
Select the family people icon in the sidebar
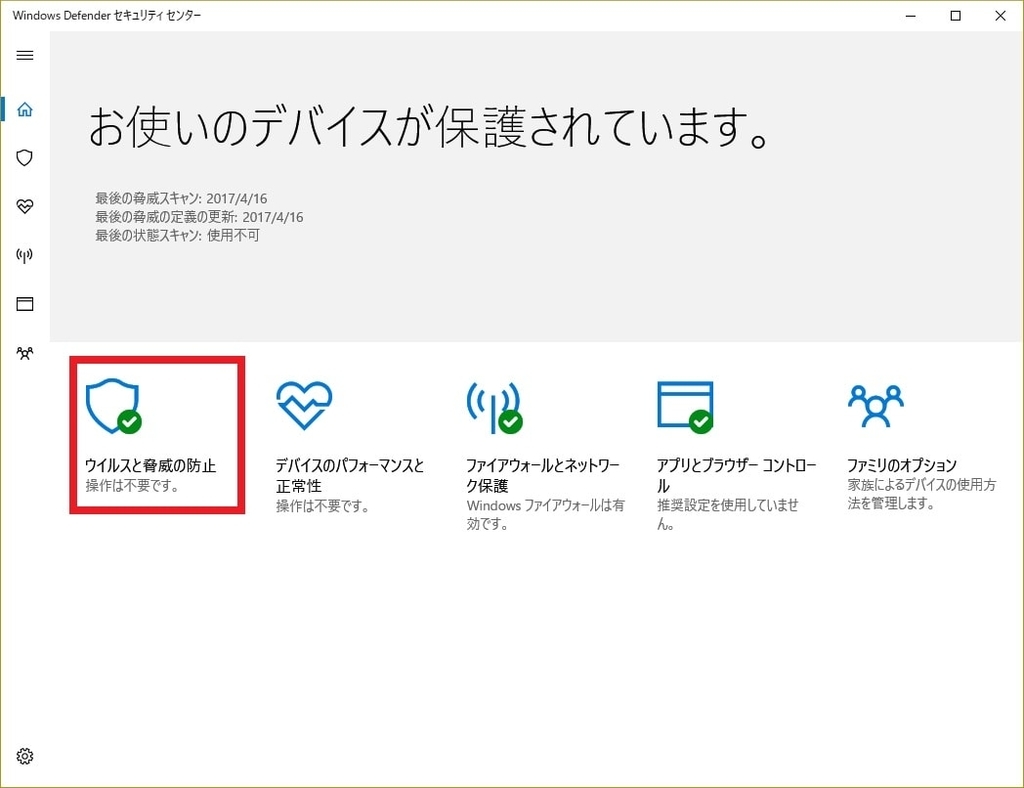click(25, 353)
